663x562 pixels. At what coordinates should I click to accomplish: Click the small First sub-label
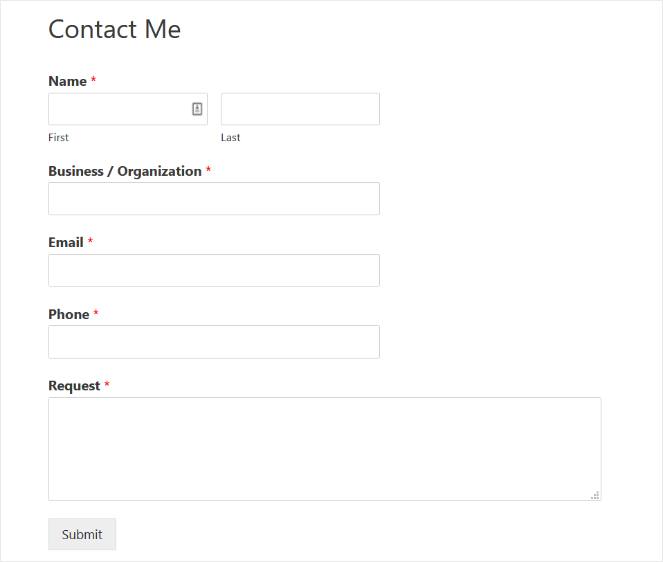click(58, 137)
